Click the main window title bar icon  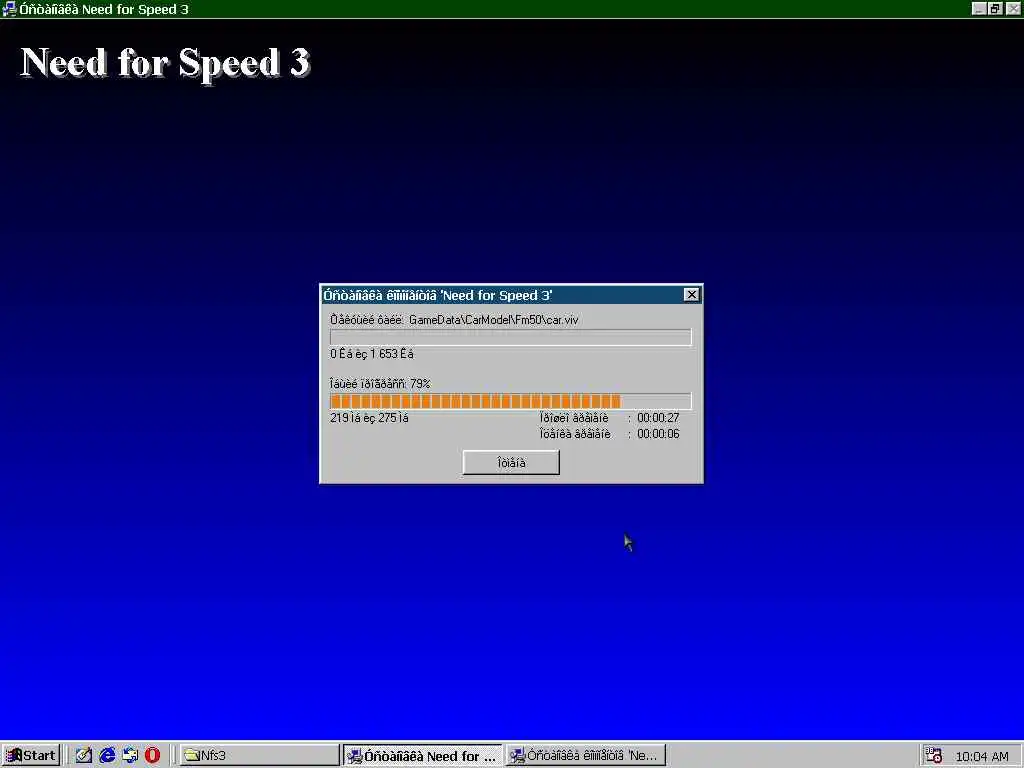point(9,9)
